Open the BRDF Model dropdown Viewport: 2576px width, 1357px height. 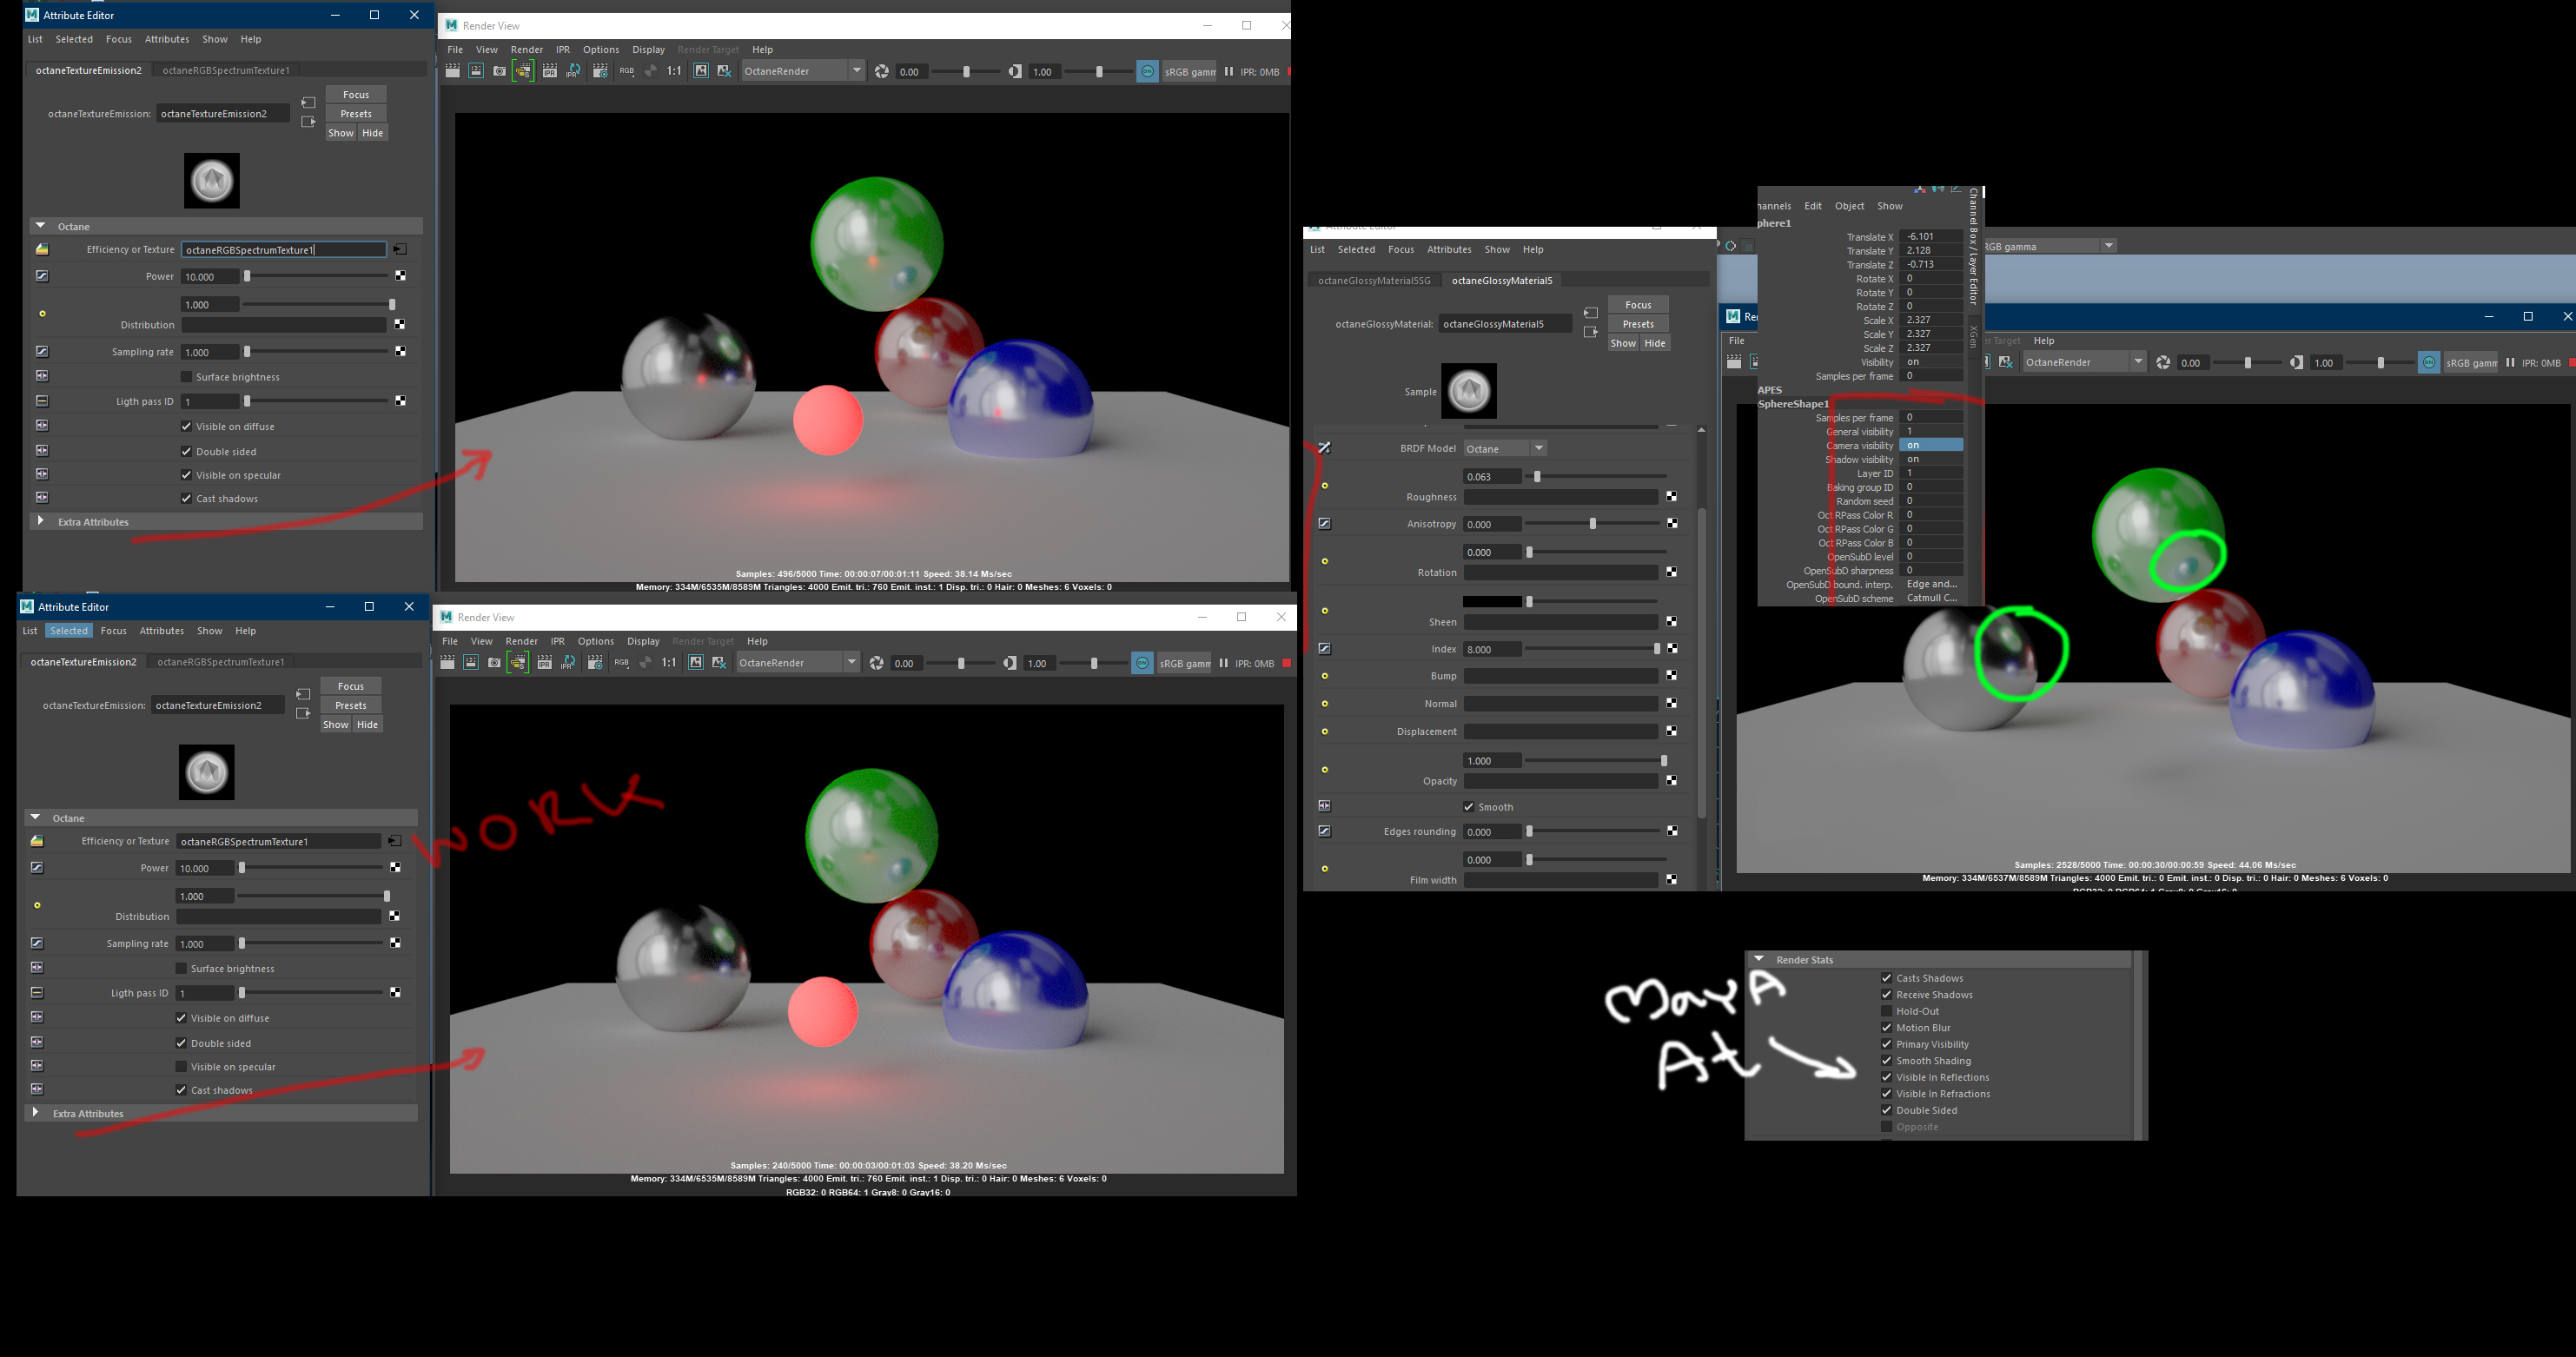pos(1505,448)
